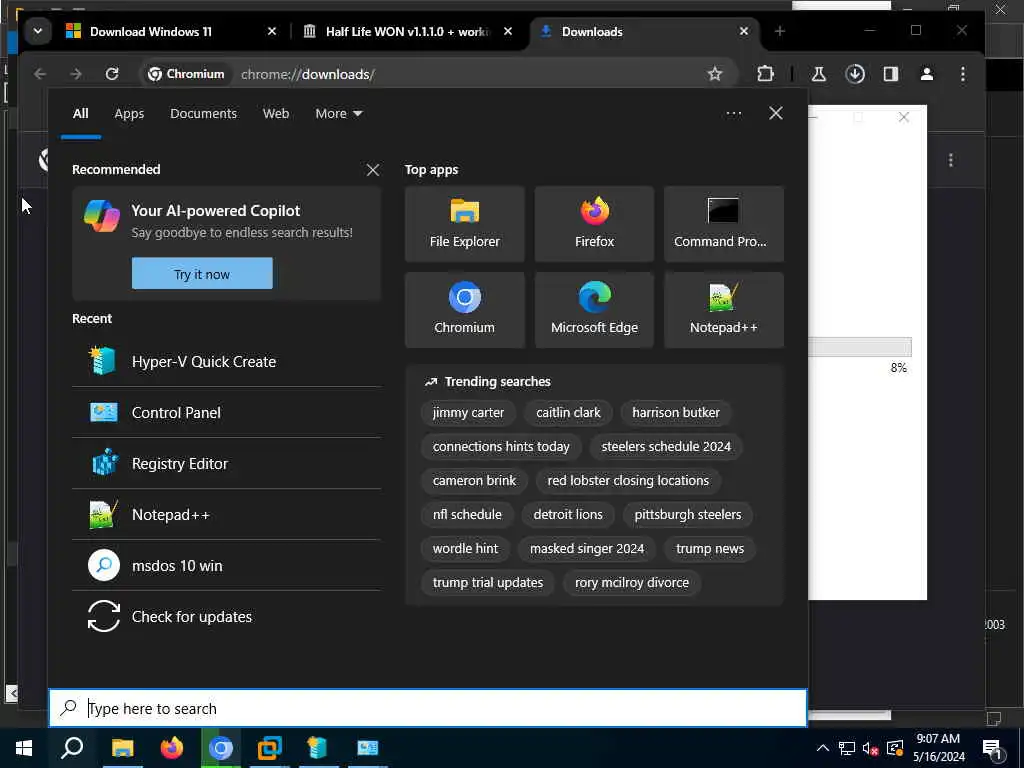Expand the More filter dropdown
This screenshot has width=1024, height=768.
click(x=338, y=114)
